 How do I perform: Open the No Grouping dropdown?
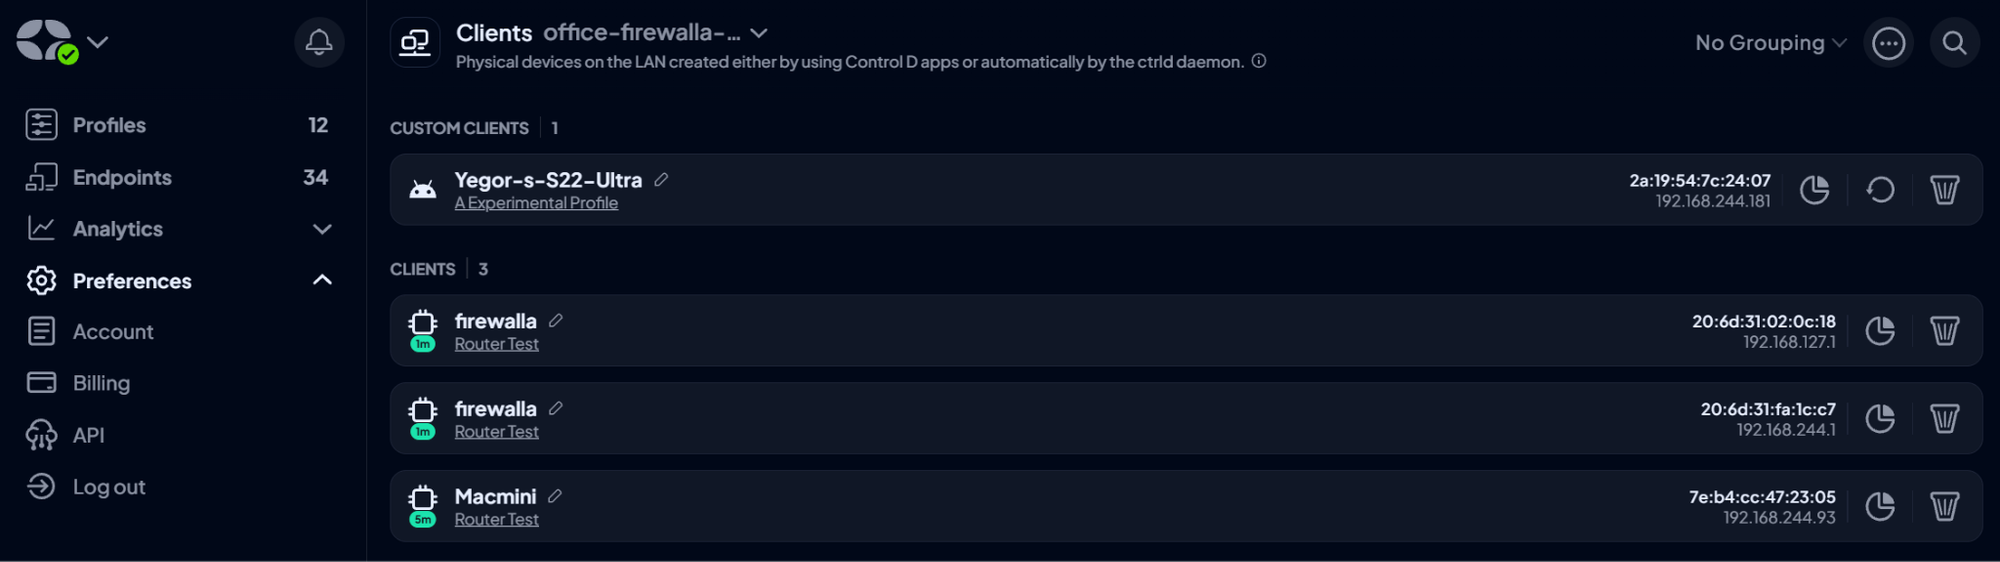coord(1770,43)
